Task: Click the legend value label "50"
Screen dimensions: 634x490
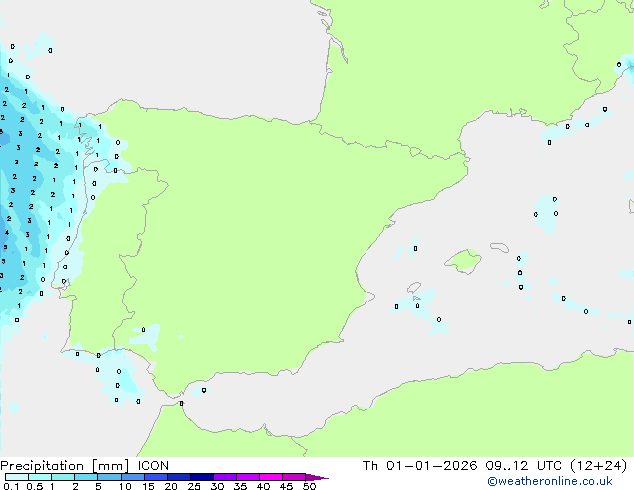Action: tap(309, 487)
